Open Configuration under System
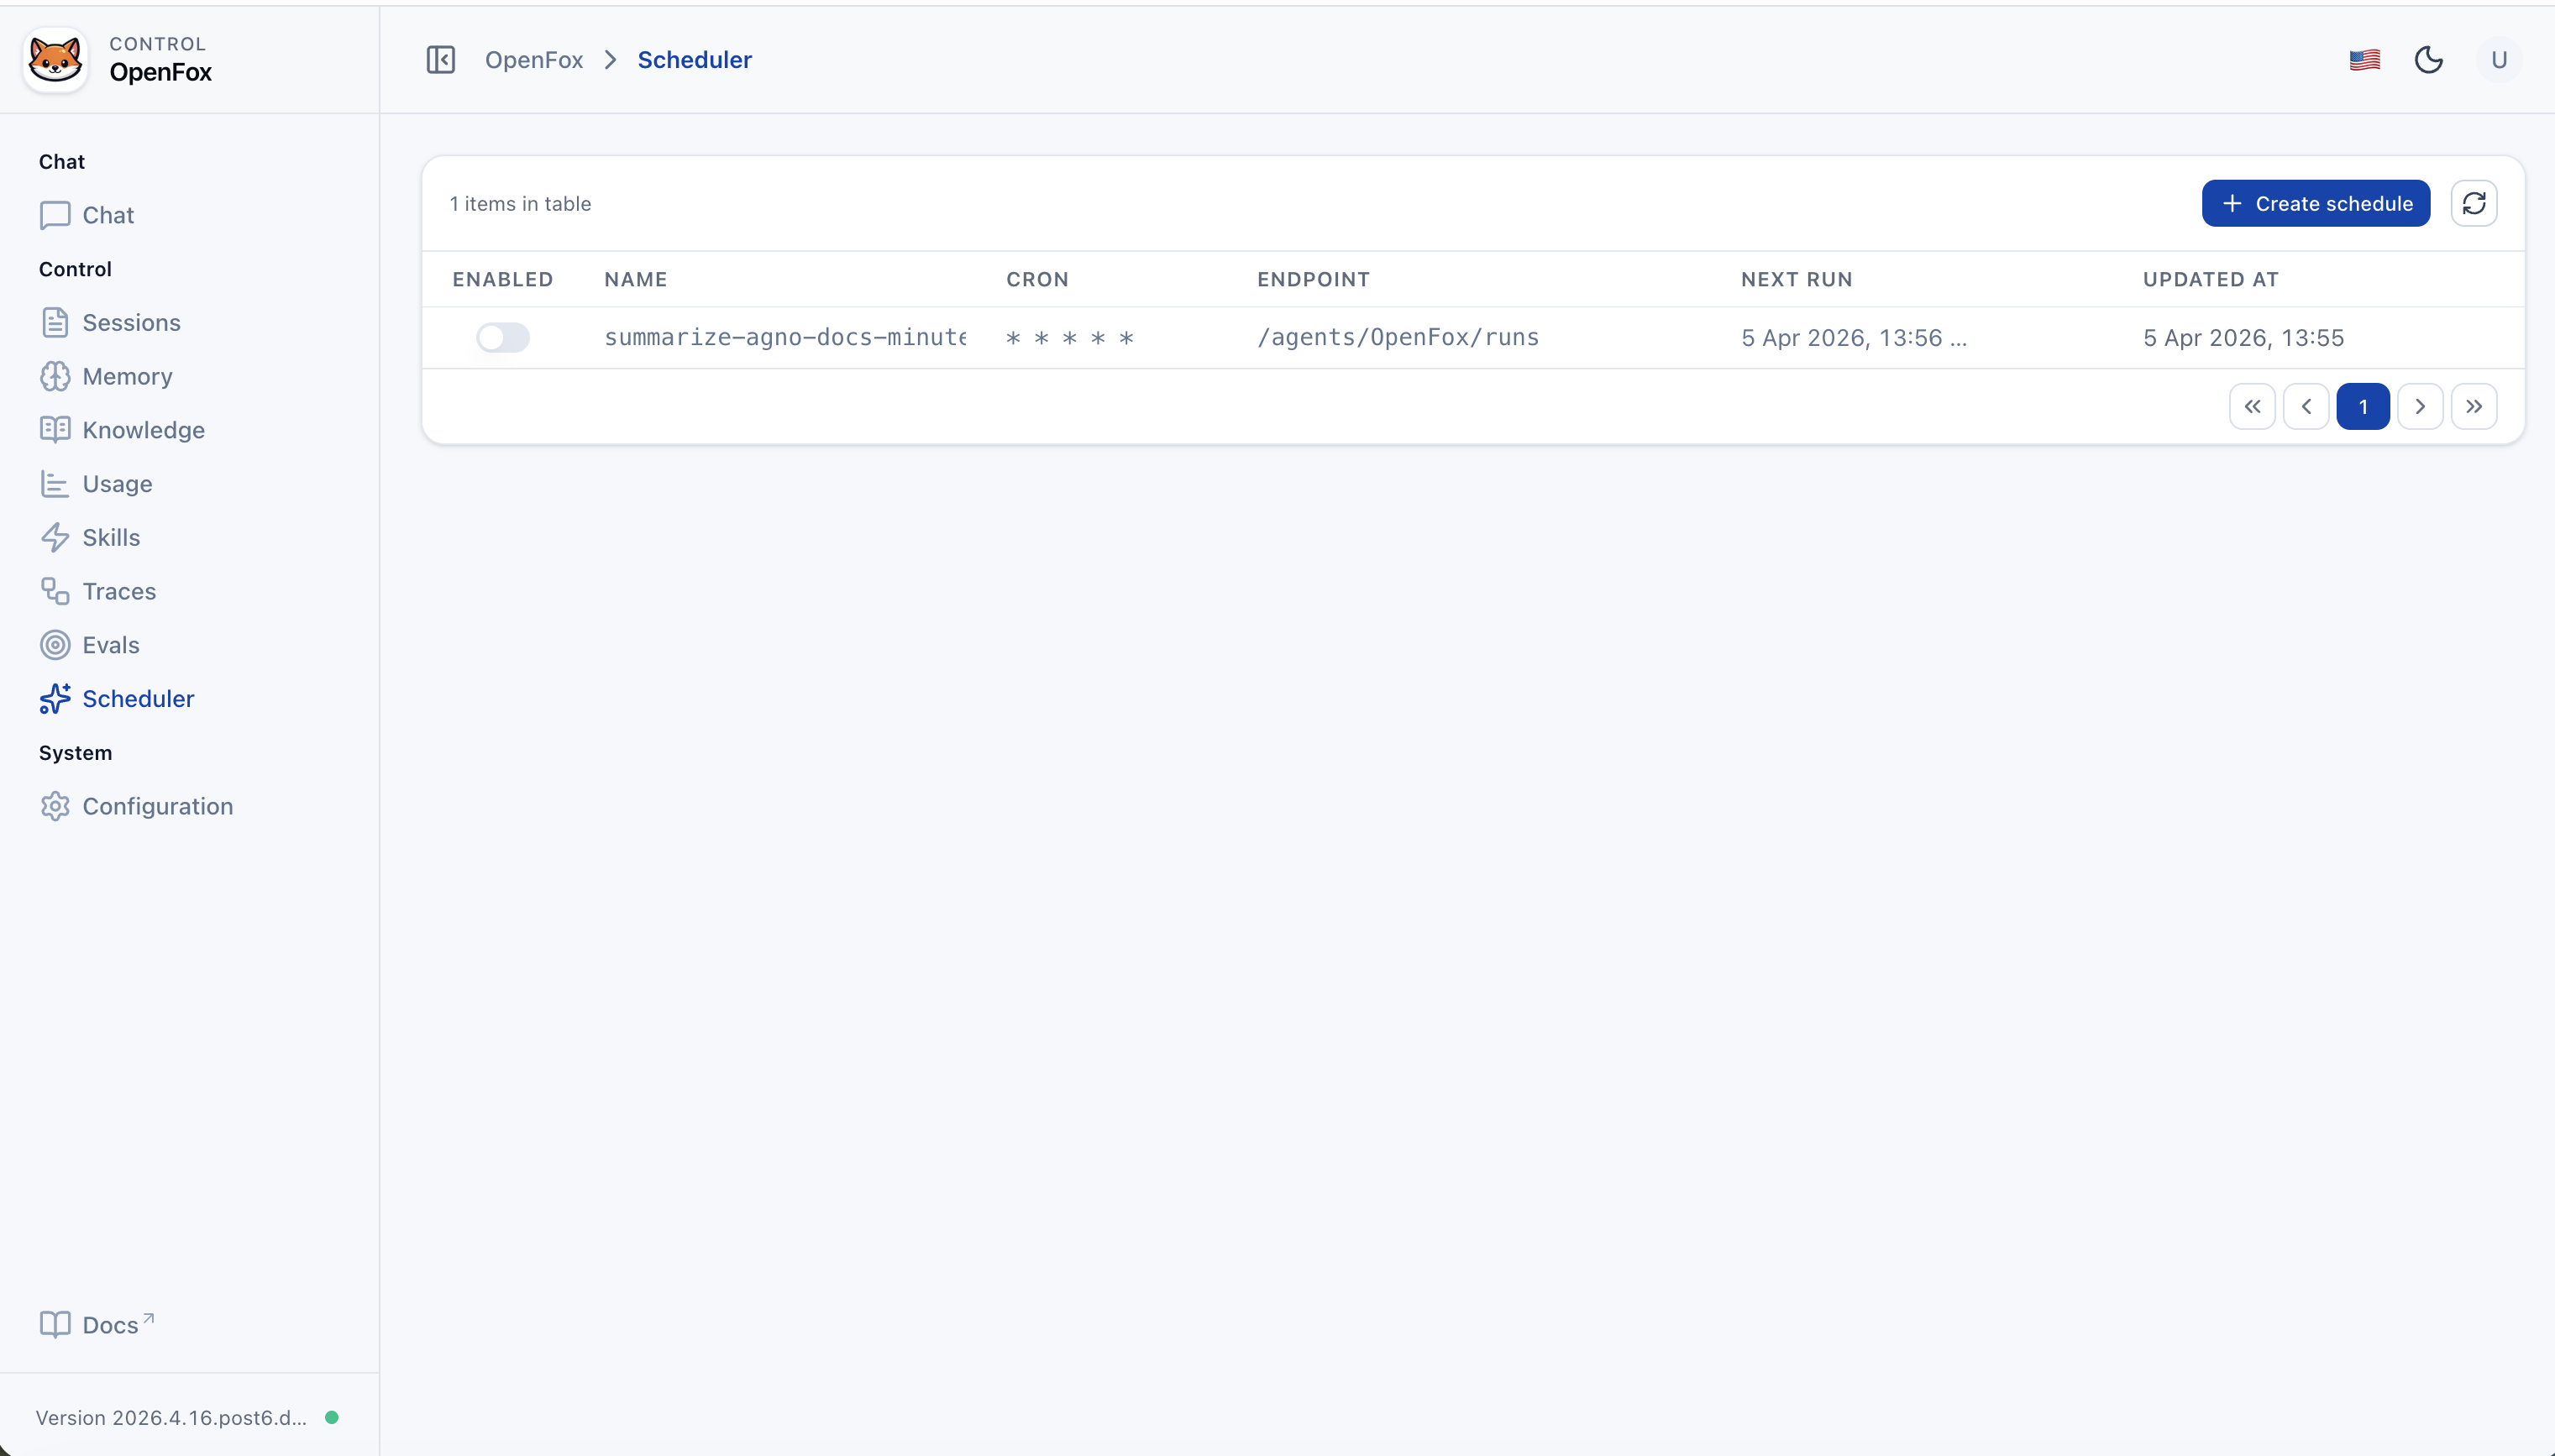This screenshot has height=1456, width=2555. click(x=157, y=806)
